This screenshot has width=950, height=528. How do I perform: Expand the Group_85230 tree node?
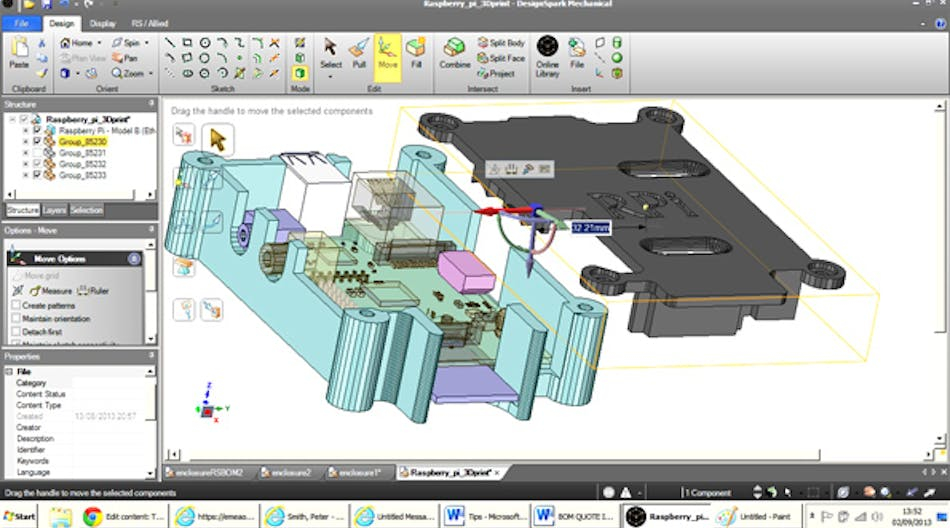click(25, 141)
